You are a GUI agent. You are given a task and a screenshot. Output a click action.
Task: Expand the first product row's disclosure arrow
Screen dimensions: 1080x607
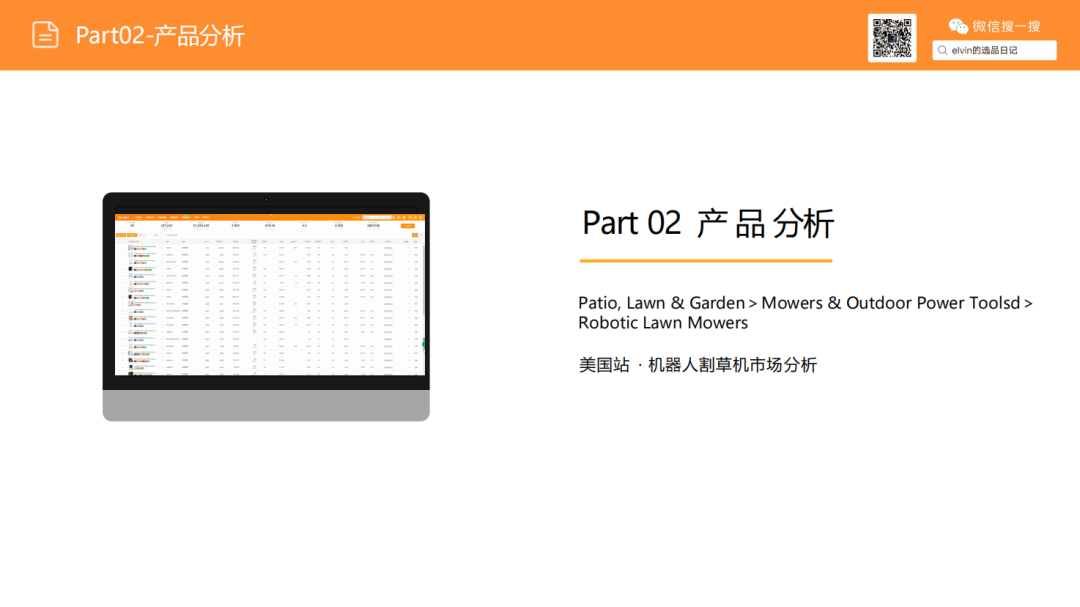coord(124,247)
